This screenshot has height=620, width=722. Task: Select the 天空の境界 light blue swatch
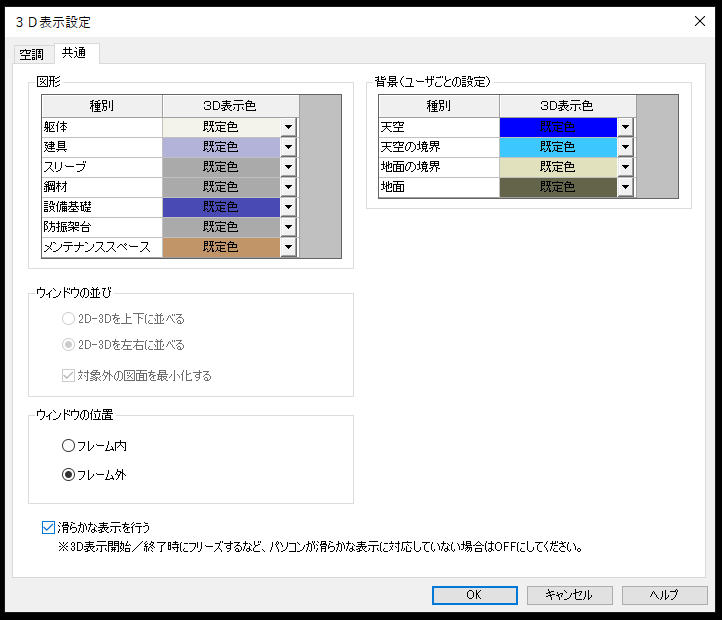point(558,147)
